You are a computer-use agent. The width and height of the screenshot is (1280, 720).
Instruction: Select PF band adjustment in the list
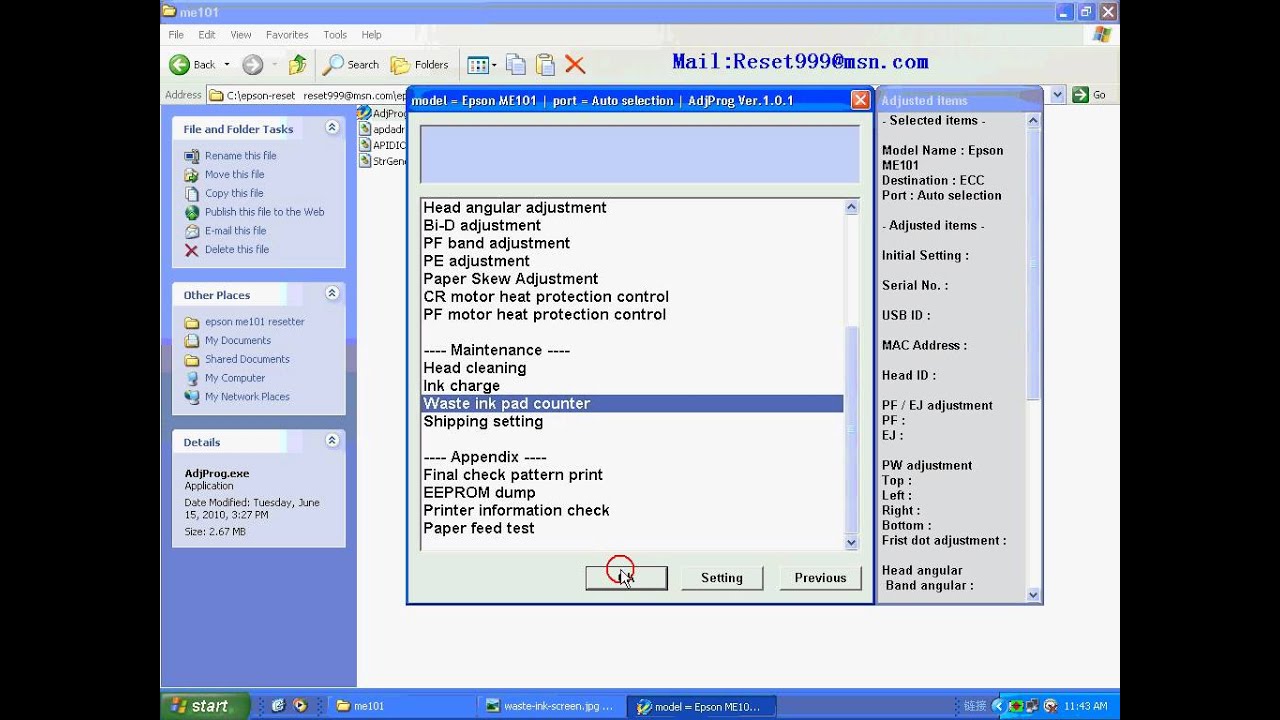coord(632,244)
